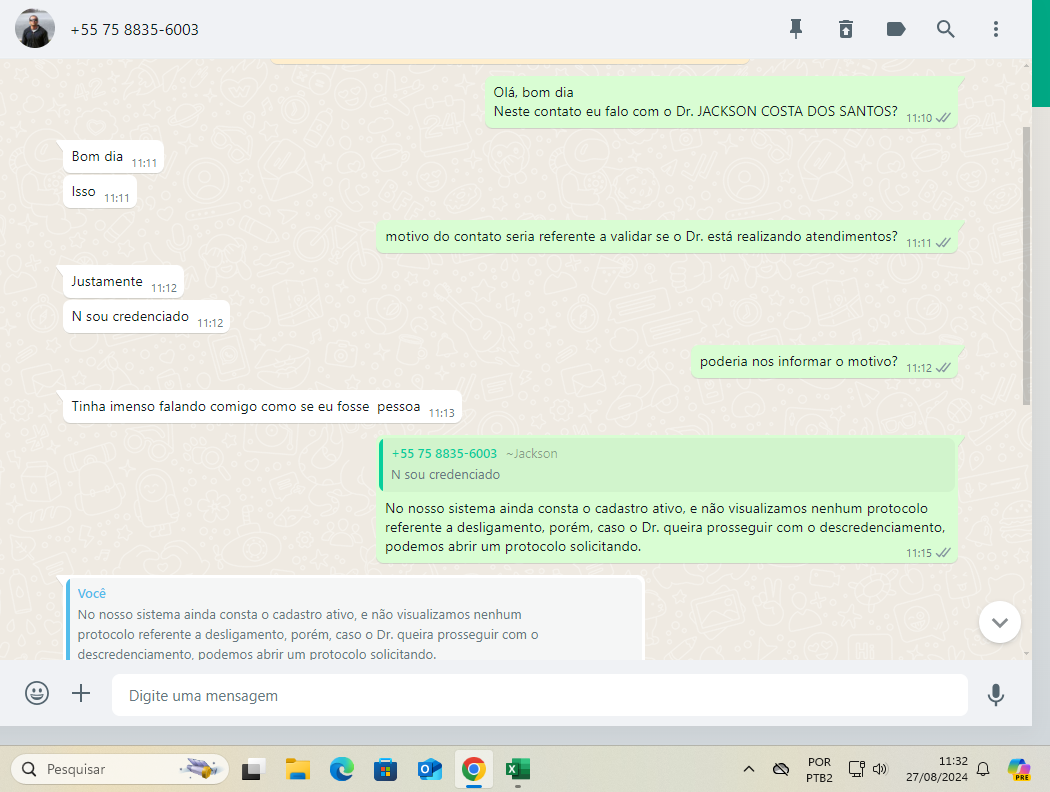The height and width of the screenshot is (792, 1050).
Task: Change input language POR PTB2
Action: [x=819, y=770]
